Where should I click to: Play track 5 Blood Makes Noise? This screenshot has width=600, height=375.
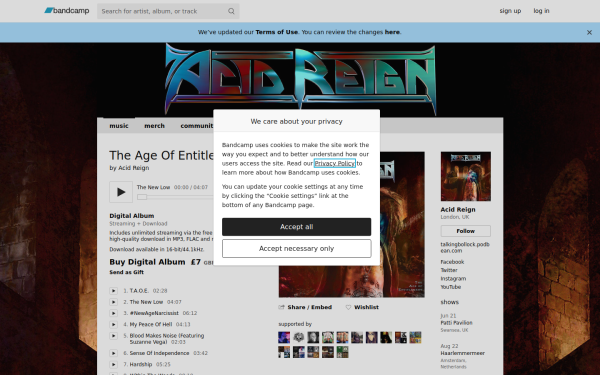113,336
